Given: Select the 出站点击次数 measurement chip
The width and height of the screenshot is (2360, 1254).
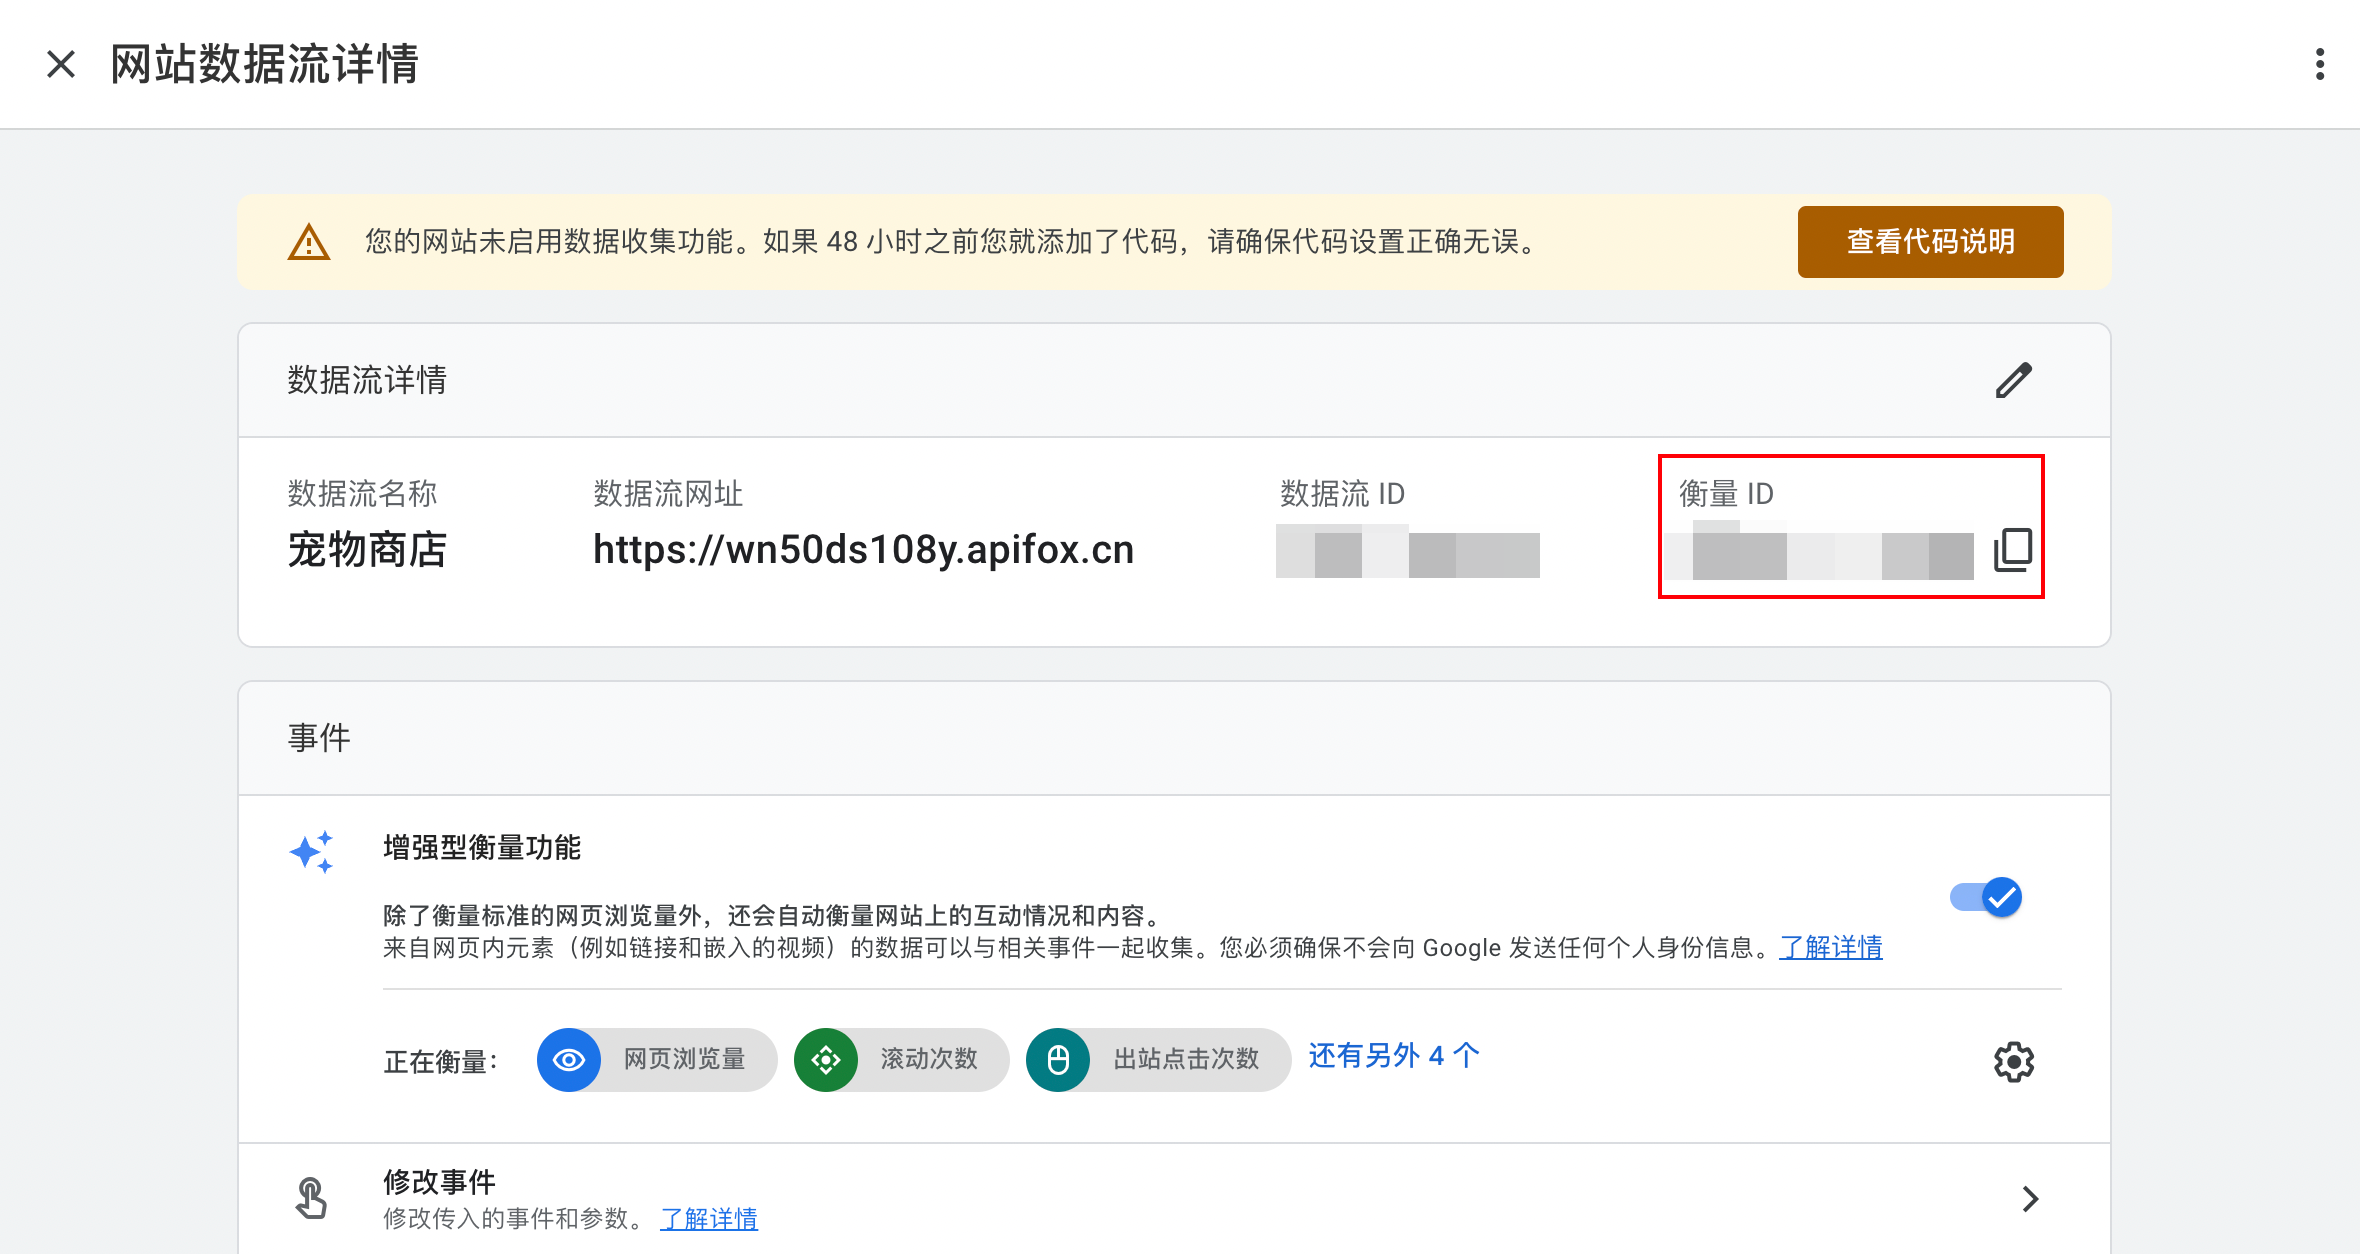Looking at the screenshot, I should coord(1156,1060).
